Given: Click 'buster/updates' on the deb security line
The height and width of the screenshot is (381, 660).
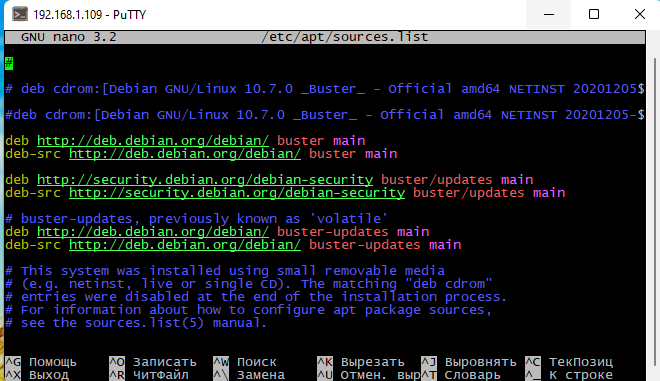Looking at the screenshot, I should click(436, 180).
